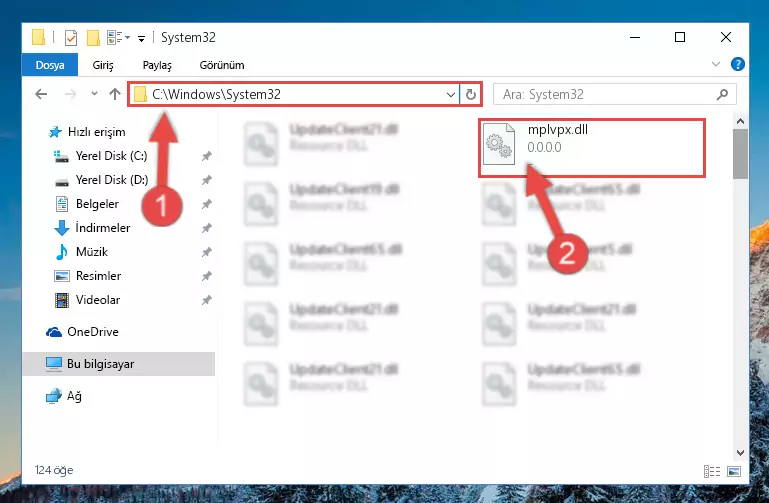Click the view layout icon in title bar
The height and width of the screenshot is (503, 769).
click(x=115, y=37)
